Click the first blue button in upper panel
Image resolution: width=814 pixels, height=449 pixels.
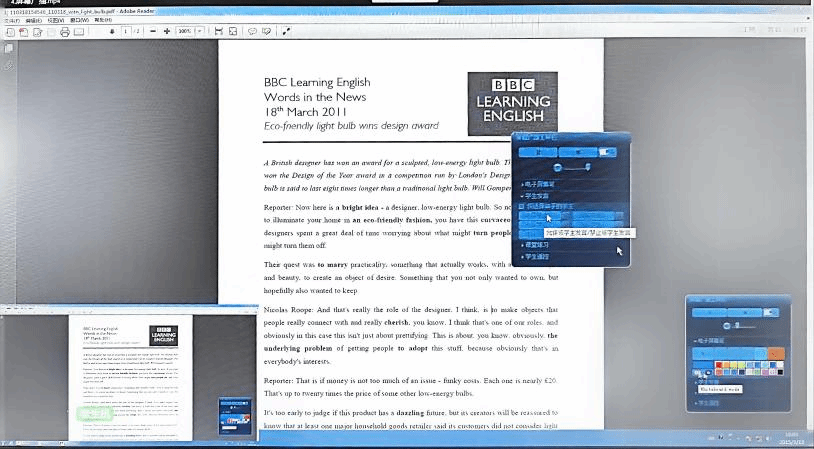[x=537, y=150]
